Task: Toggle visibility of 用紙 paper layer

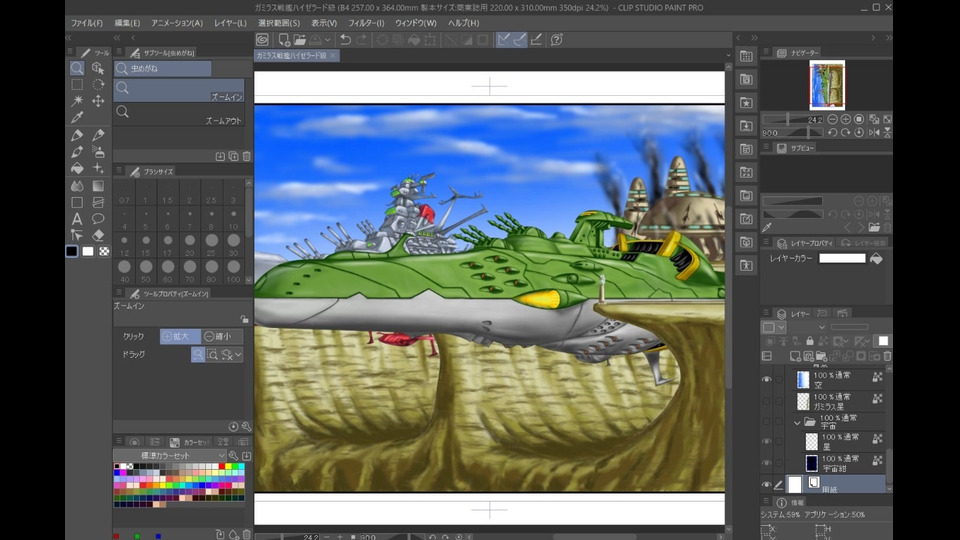Action: point(767,484)
